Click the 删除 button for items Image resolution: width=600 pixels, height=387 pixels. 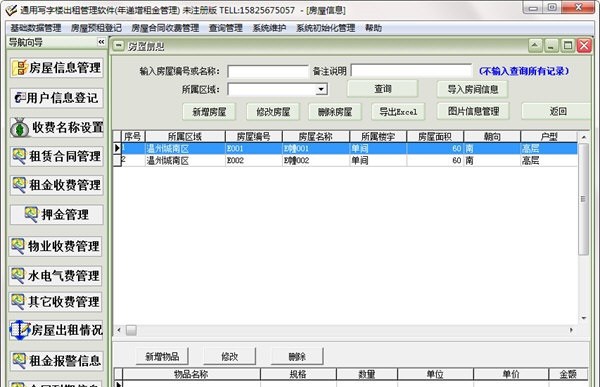tap(297, 356)
